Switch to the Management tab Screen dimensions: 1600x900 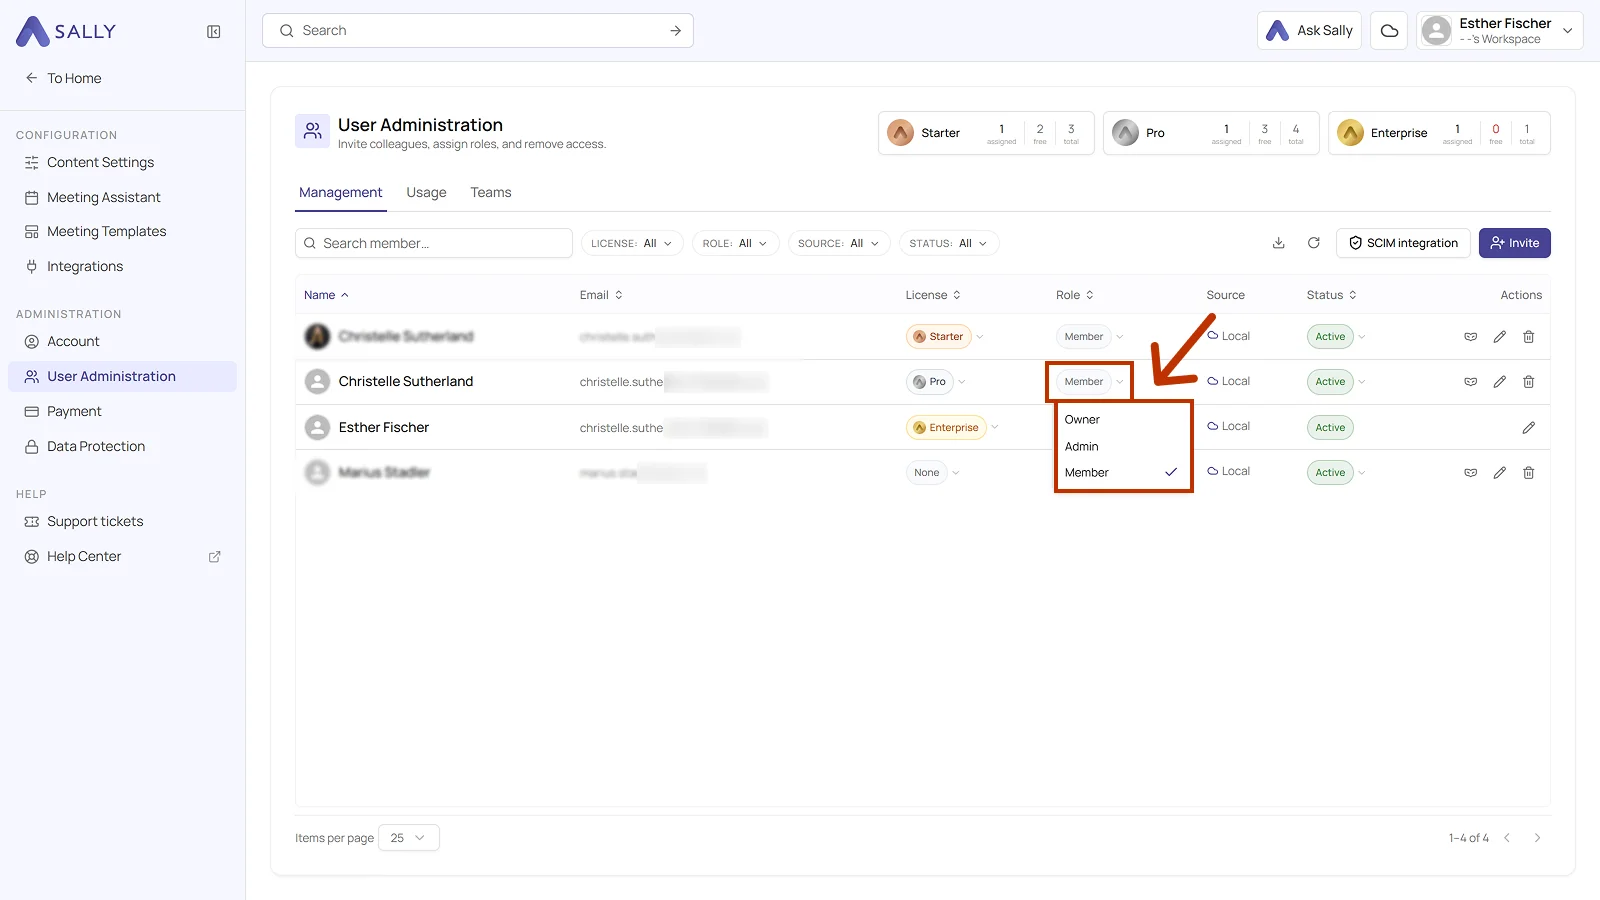click(x=340, y=193)
